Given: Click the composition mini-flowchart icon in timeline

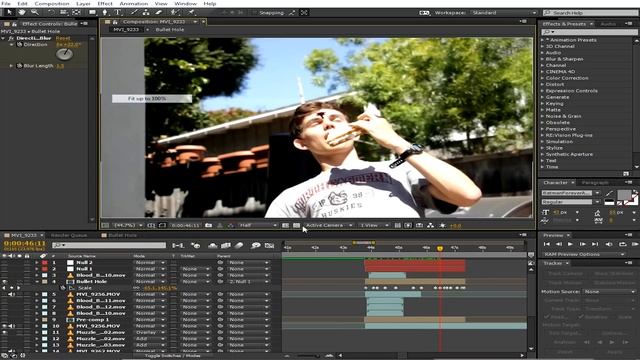Looking at the screenshot, I should pyautogui.click(x=178, y=245).
